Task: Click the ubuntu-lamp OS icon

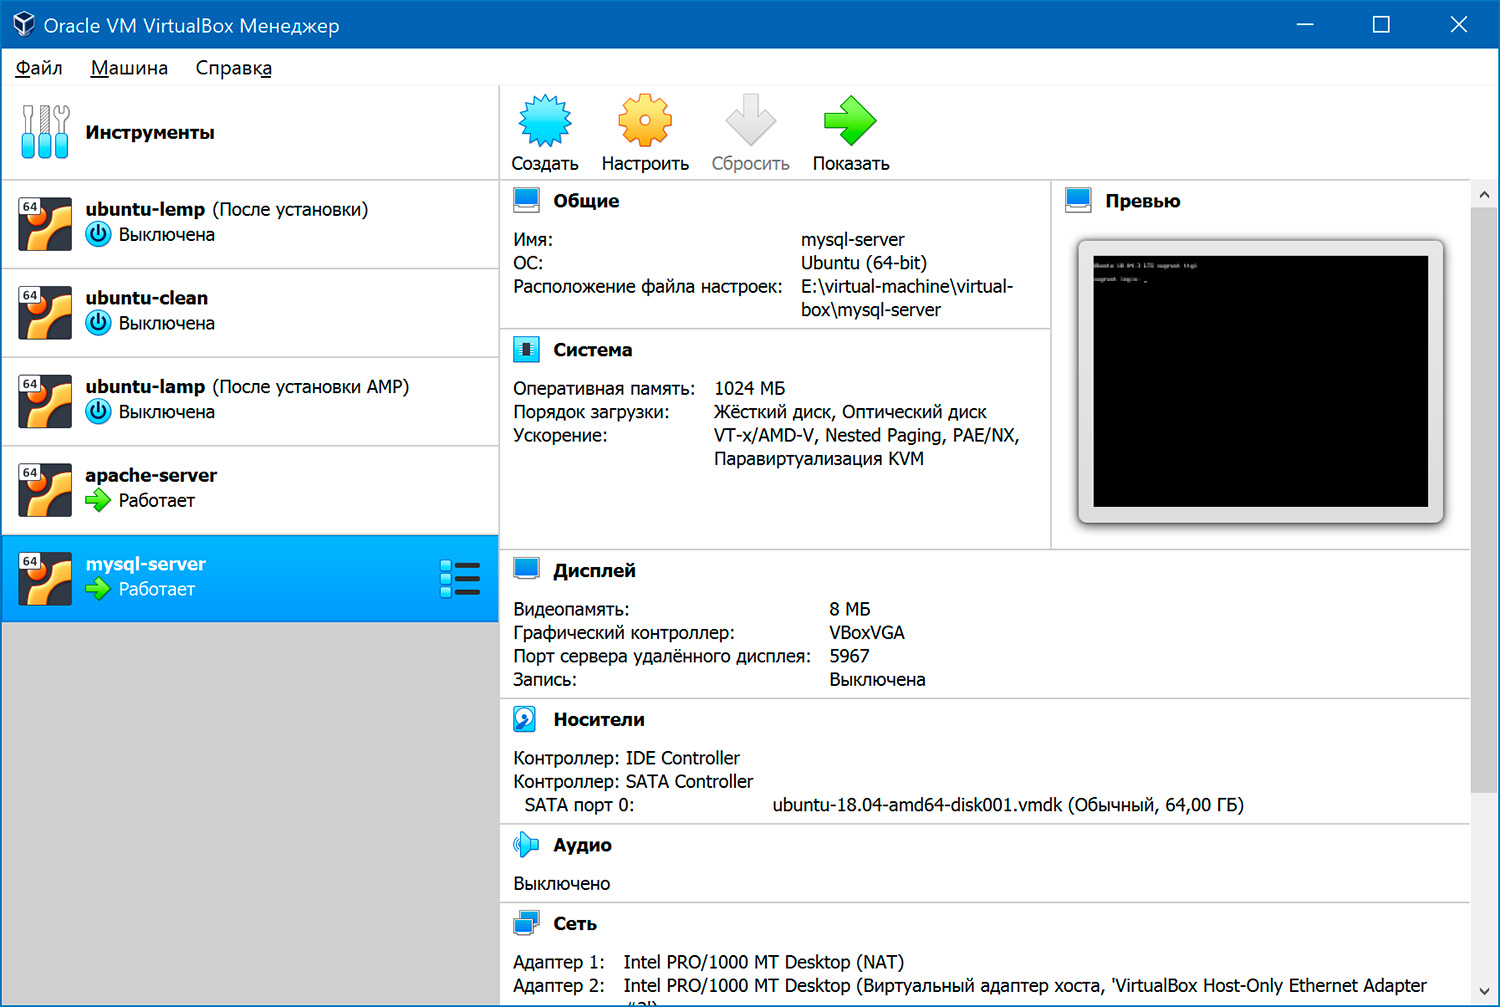Action: coord(45,400)
